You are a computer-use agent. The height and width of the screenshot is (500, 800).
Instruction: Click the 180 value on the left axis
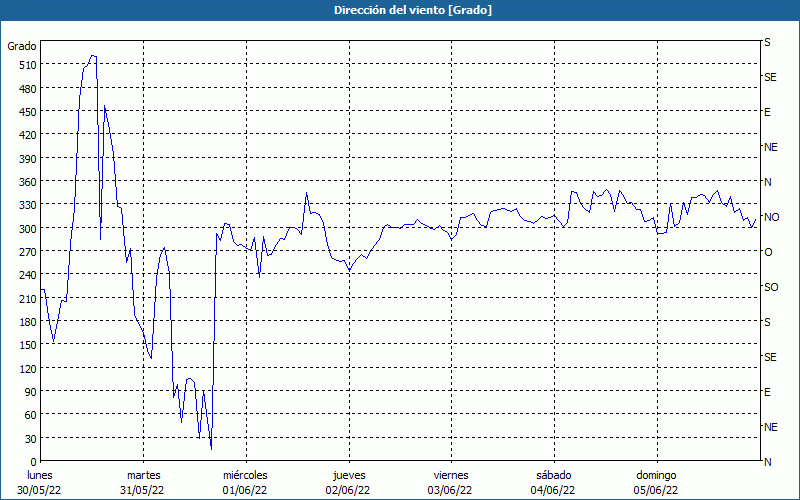point(28,322)
